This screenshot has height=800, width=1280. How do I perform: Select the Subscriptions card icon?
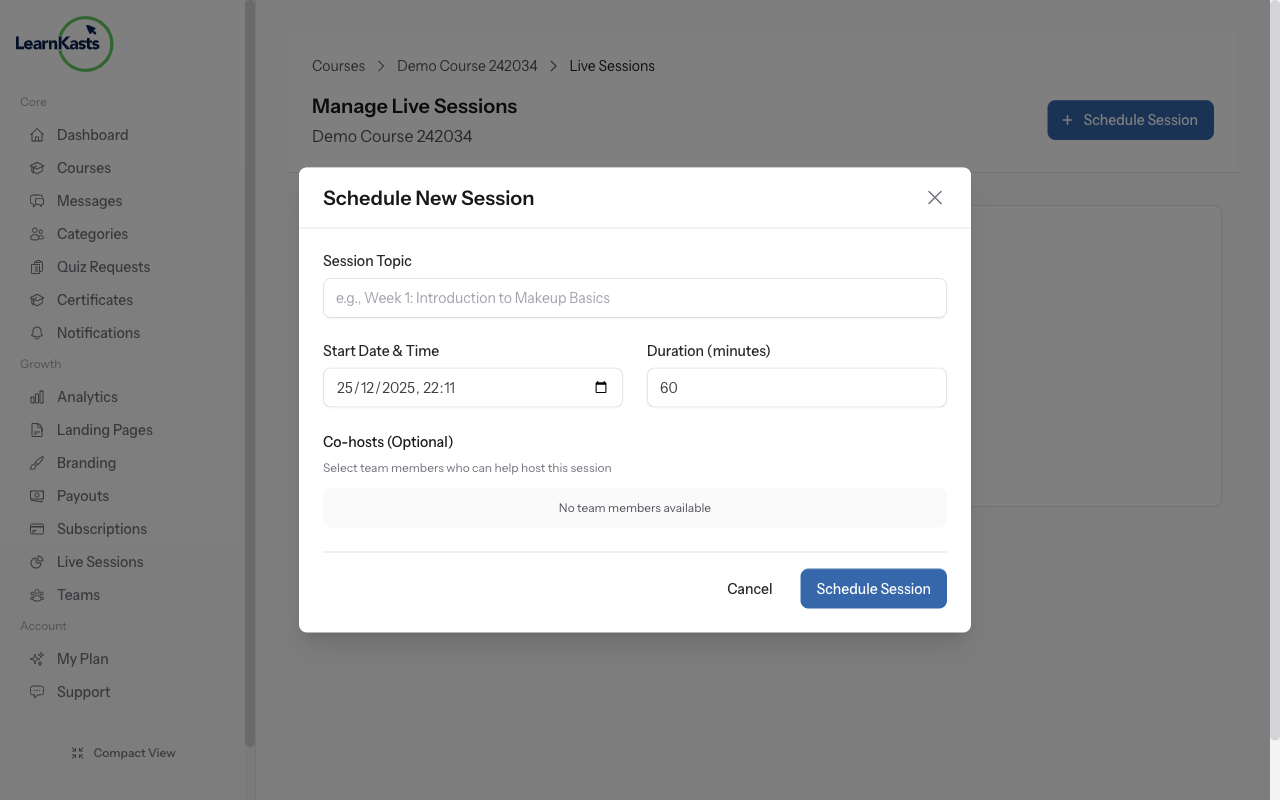[37, 528]
